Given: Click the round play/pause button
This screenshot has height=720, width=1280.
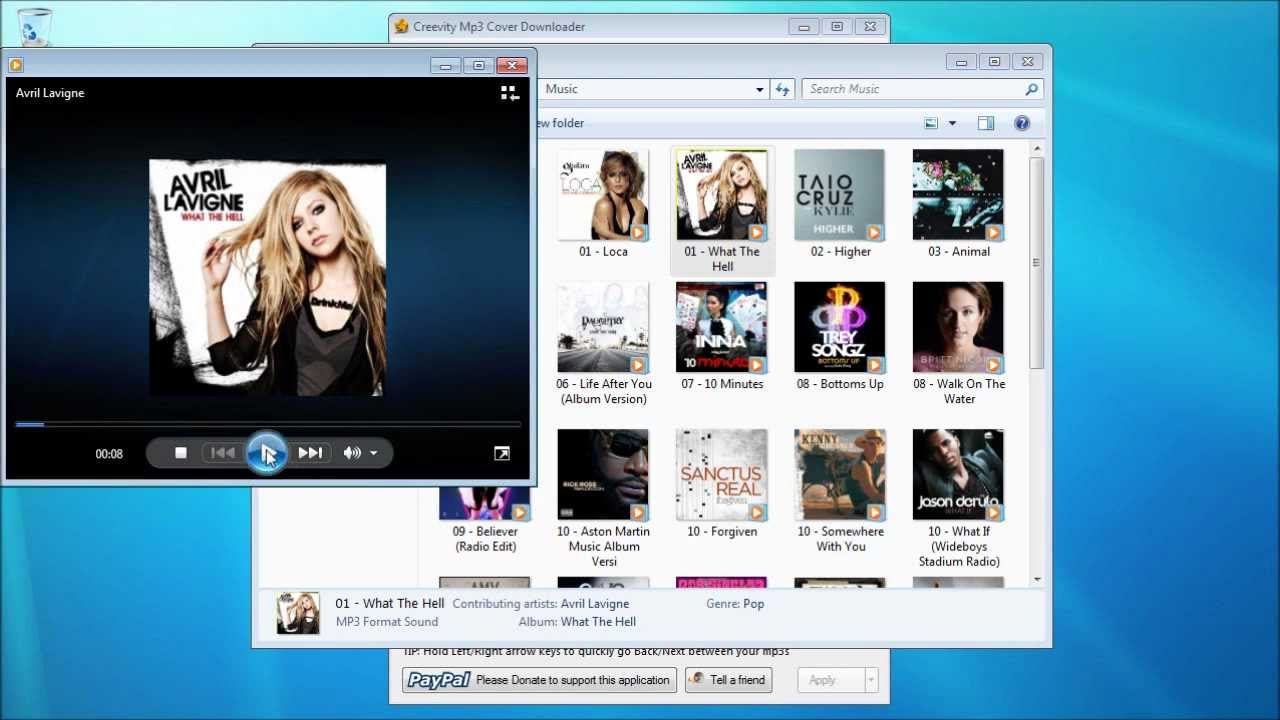Looking at the screenshot, I should point(267,453).
